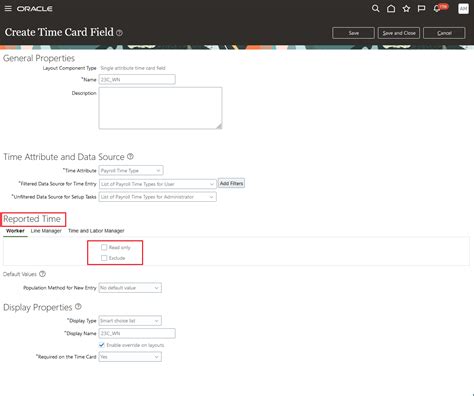Open notifications bell icon
This screenshot has width=474, height=396.
(x=437, y=9)
